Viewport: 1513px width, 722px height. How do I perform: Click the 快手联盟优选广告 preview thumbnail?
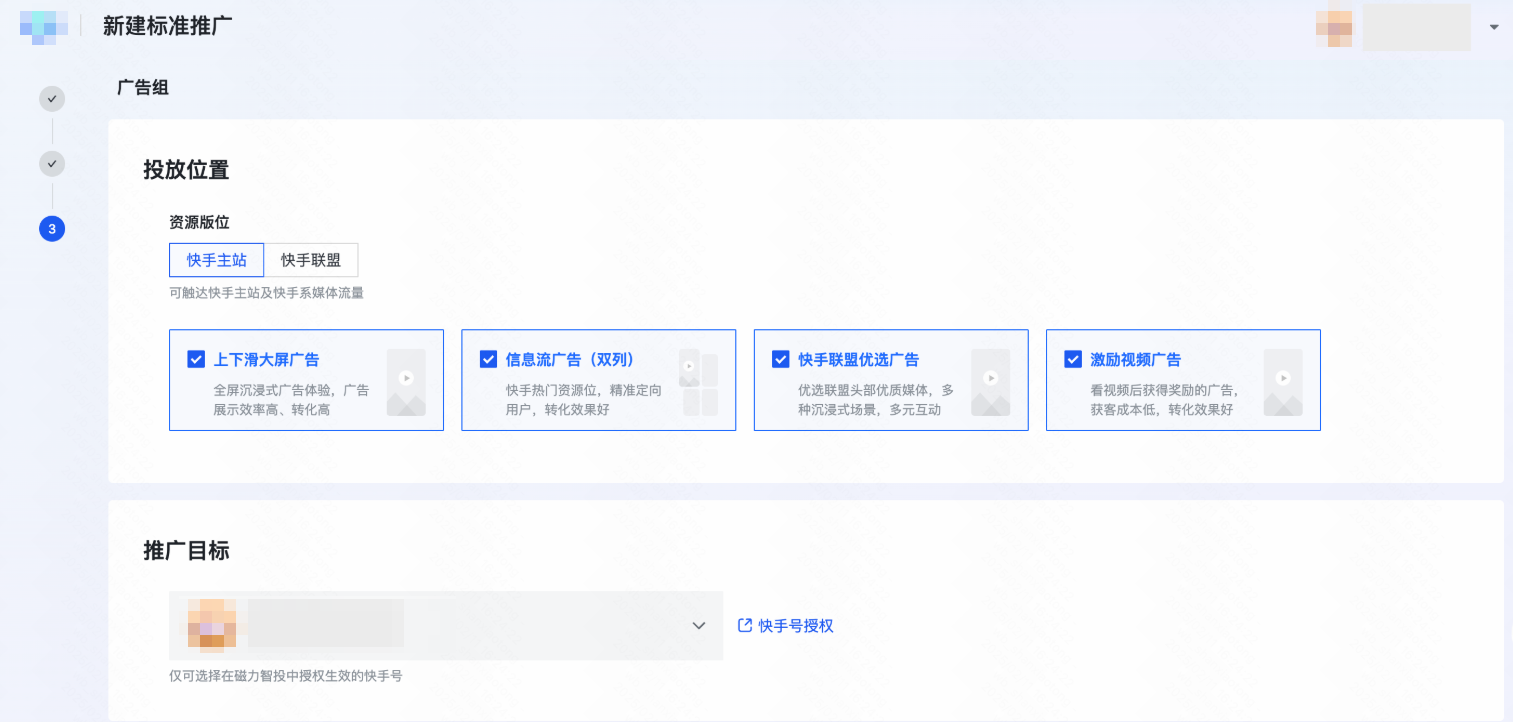pos(990,382)
